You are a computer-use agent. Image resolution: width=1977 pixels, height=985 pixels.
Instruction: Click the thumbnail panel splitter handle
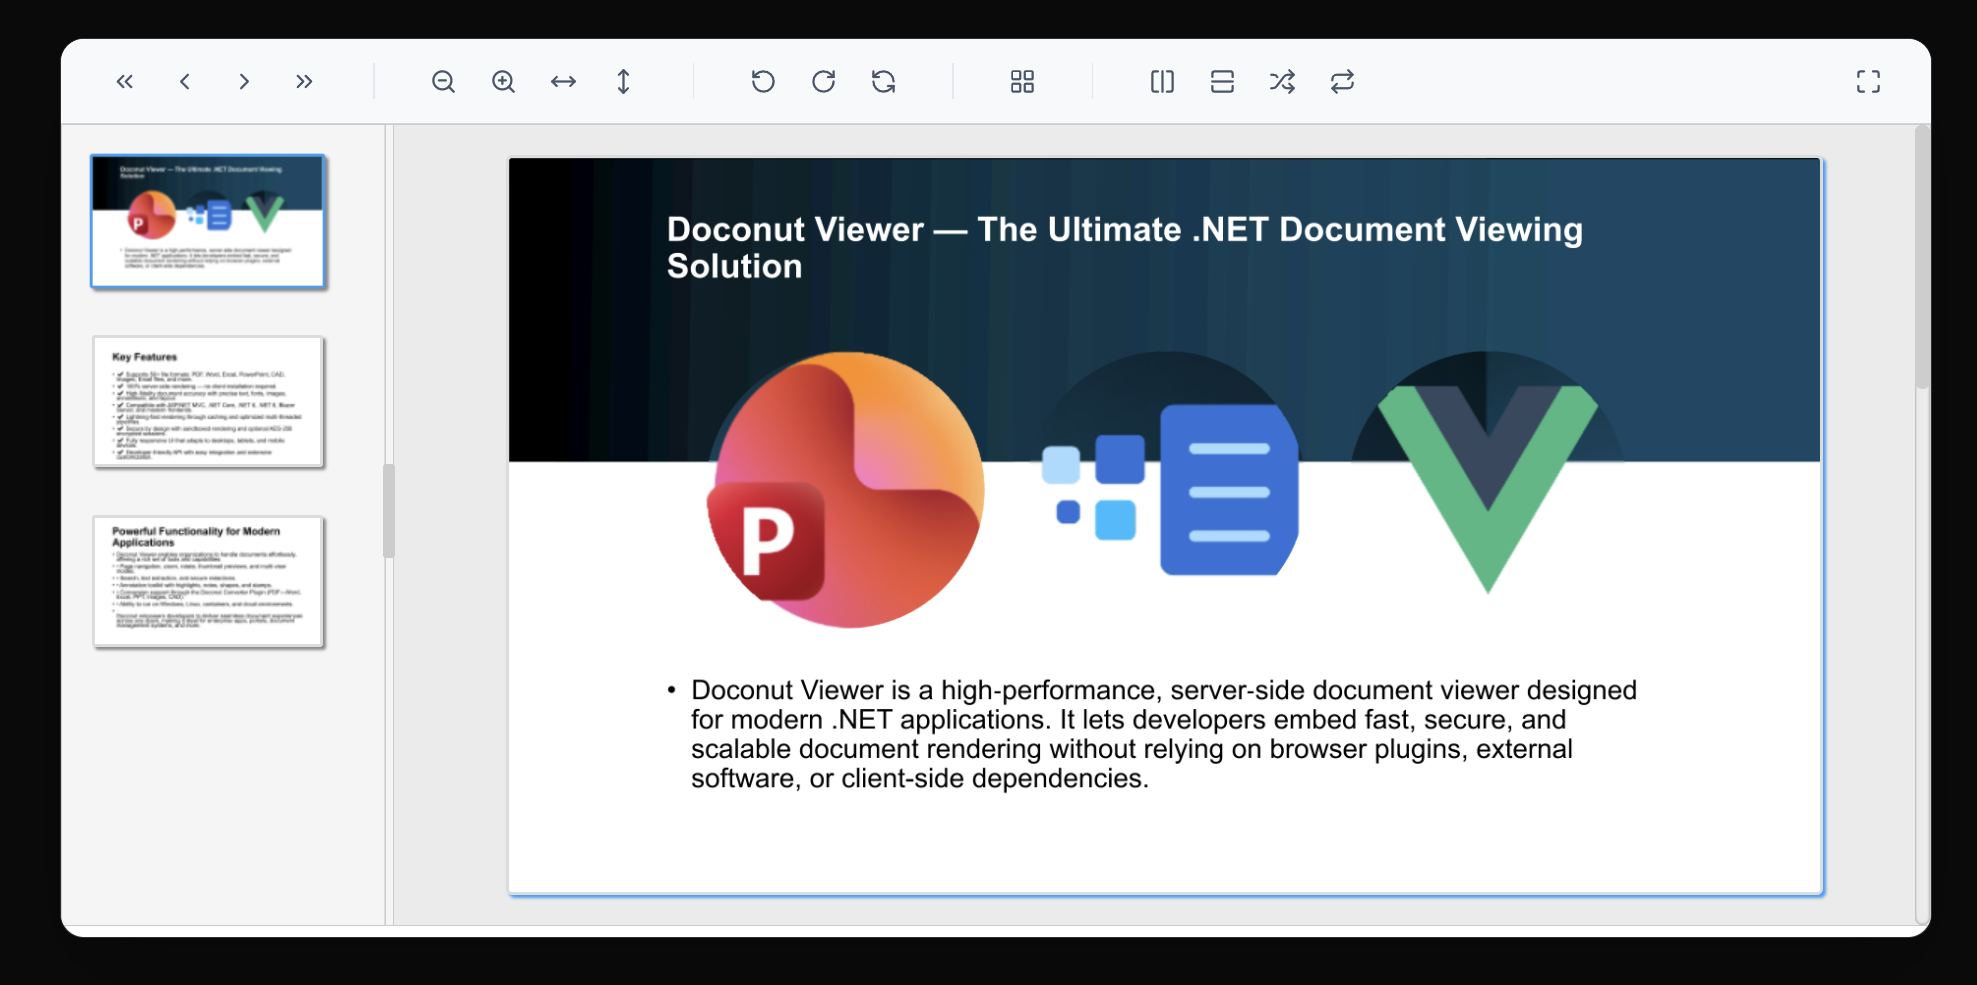coord(389,511)
